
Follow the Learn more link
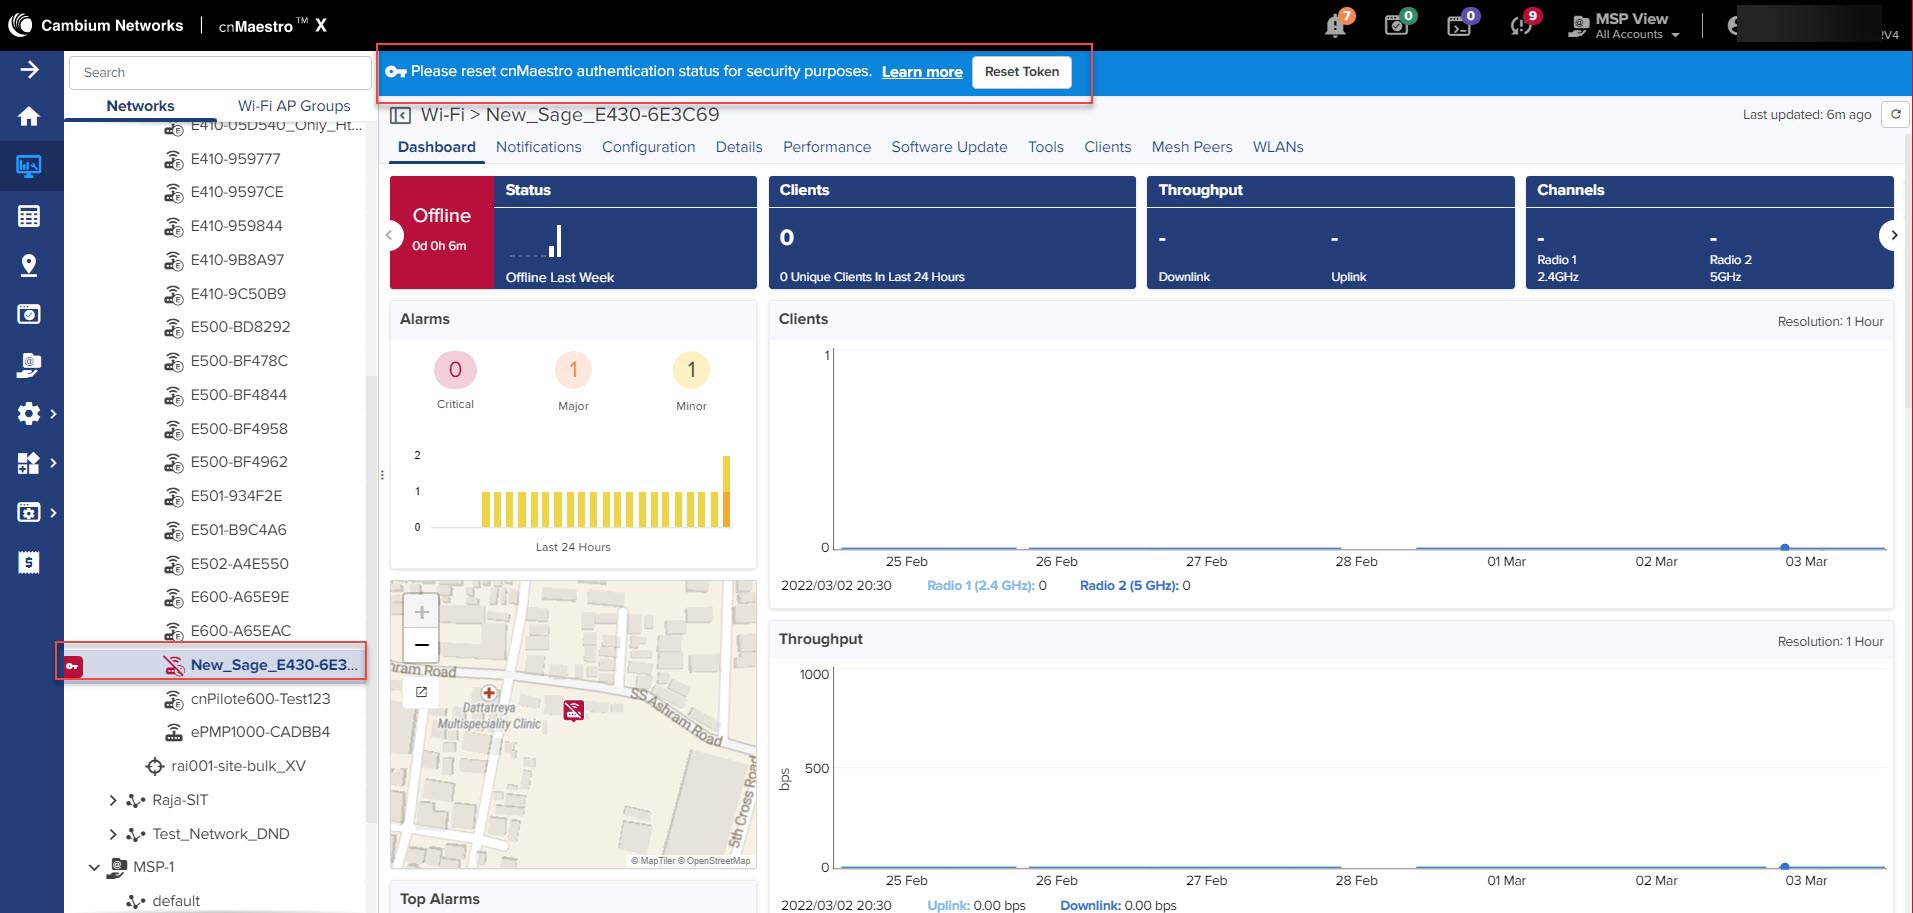pos(921,72)
